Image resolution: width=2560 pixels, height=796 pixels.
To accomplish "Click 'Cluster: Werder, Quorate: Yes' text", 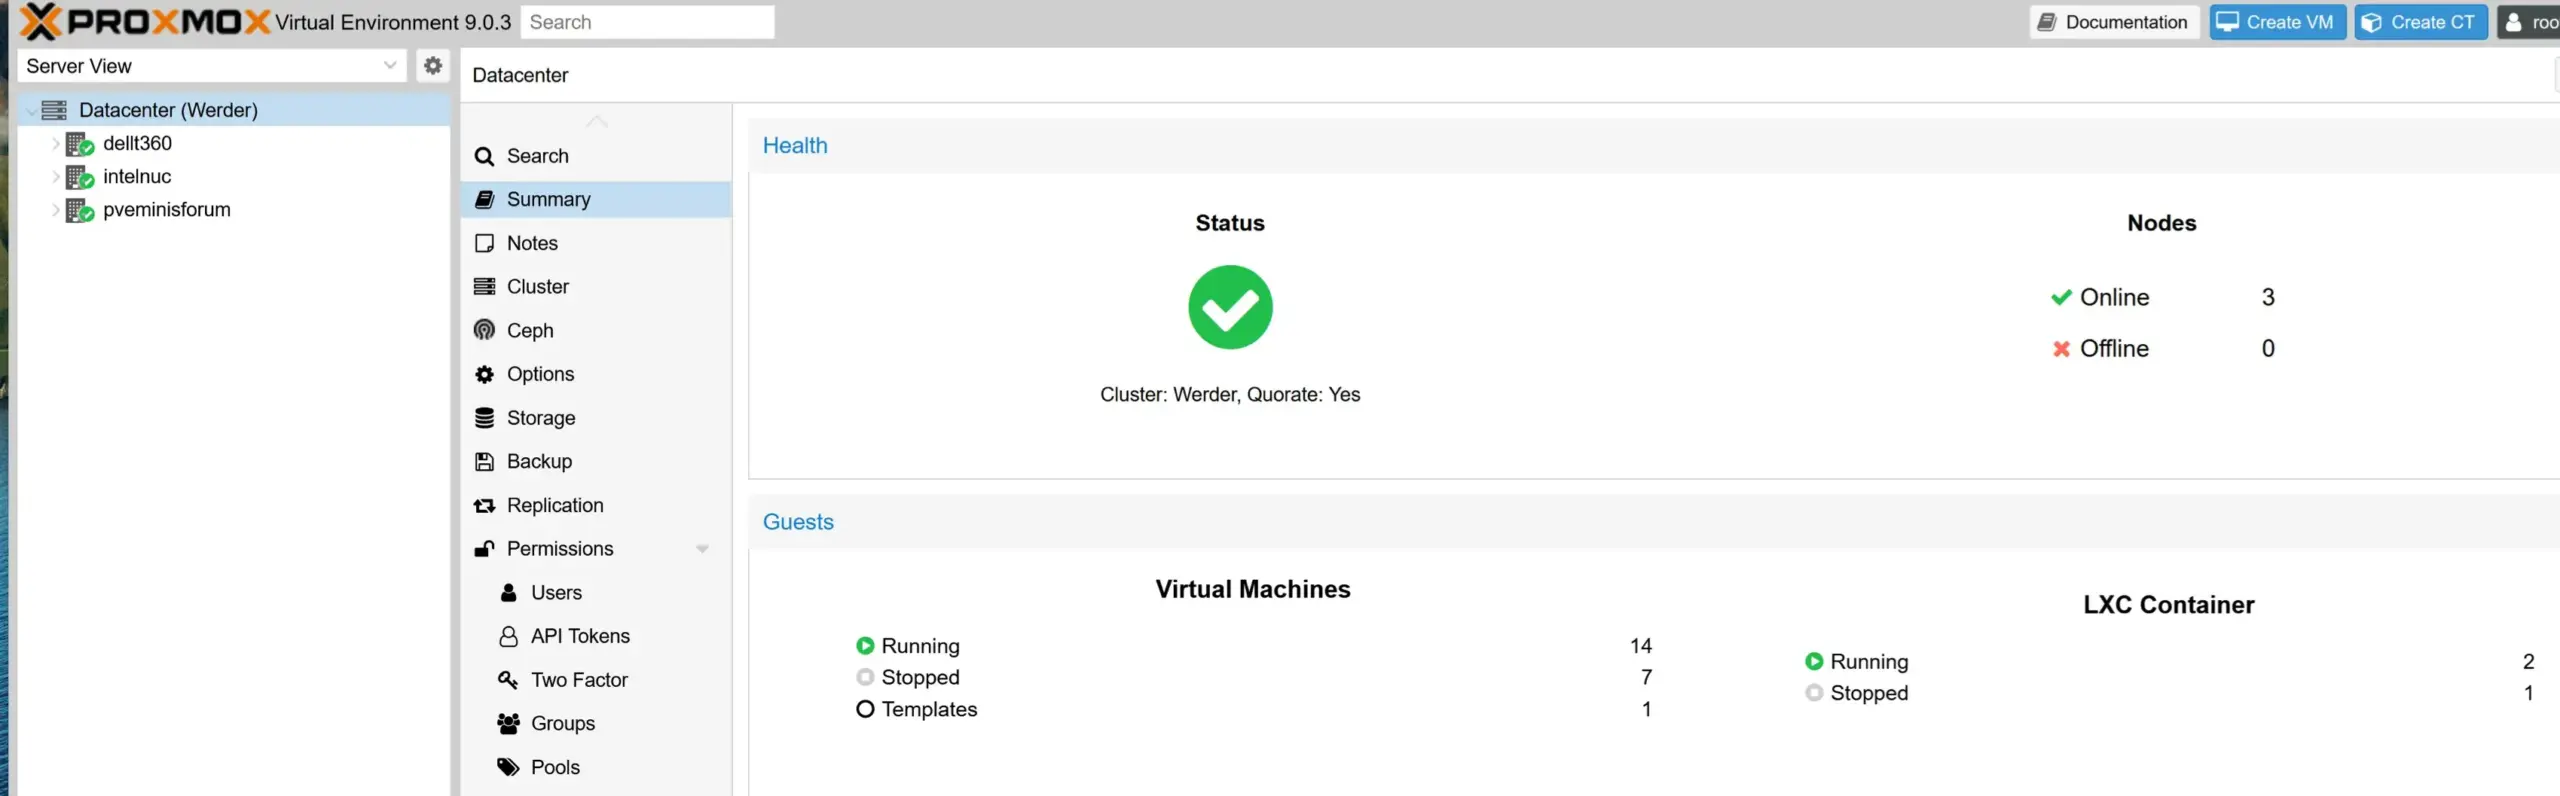I will (1230, 395).
